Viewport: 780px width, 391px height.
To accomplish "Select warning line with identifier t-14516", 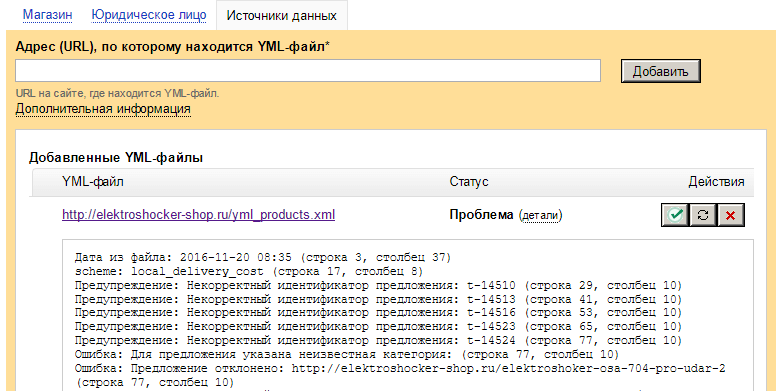I will point(378,313).
